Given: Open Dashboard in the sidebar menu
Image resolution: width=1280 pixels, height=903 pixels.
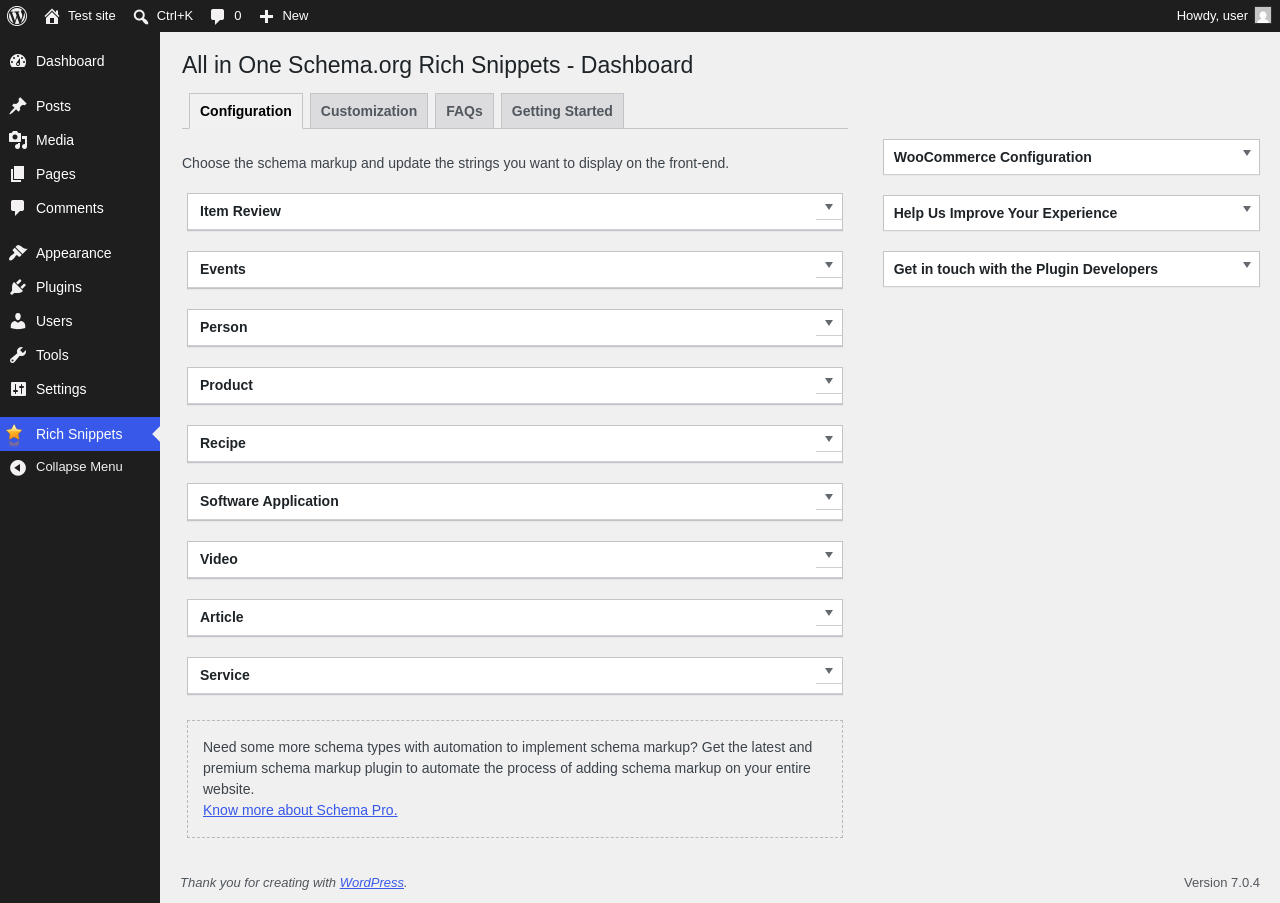Looking at the screenshot, I should (80, 61).
